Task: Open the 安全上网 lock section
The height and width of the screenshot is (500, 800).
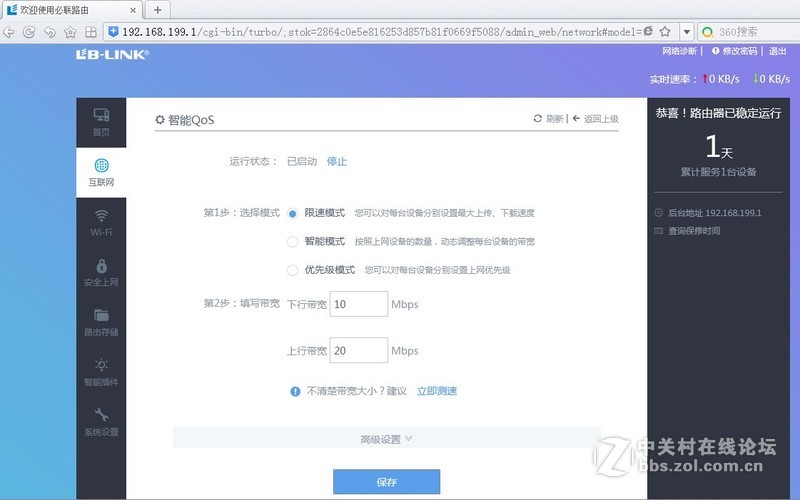Action: point(101,272)
